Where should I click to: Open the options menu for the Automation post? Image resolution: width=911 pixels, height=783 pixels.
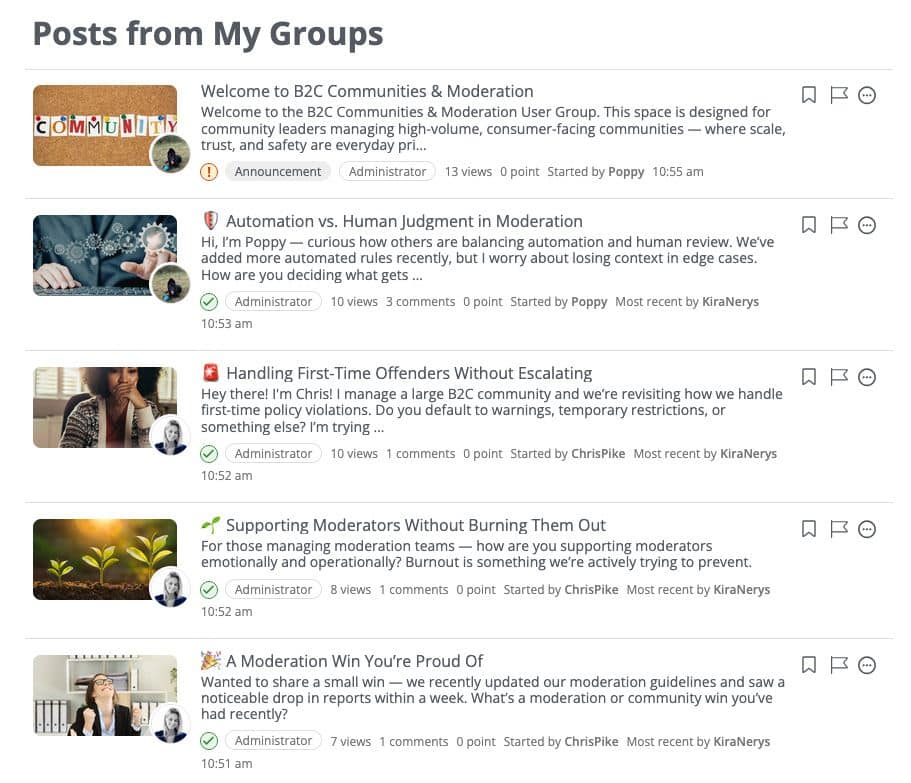(867, 225)
